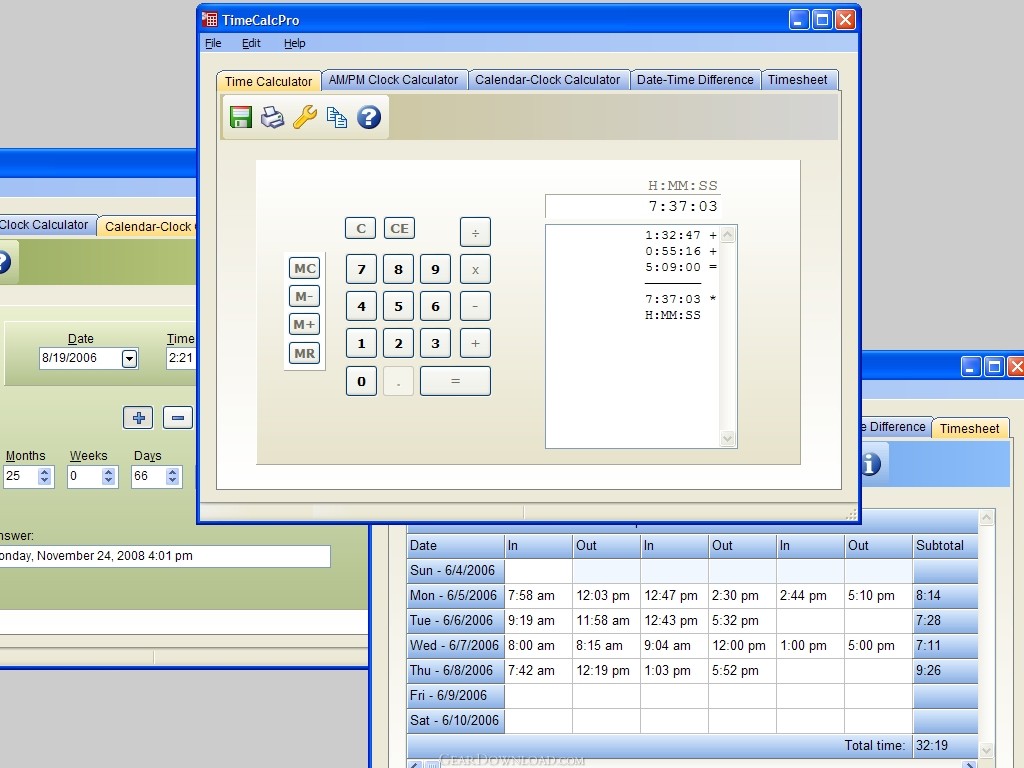Click digit 1 on the keypad
This screenshot has width=1024, height=768.
(361, 344)
